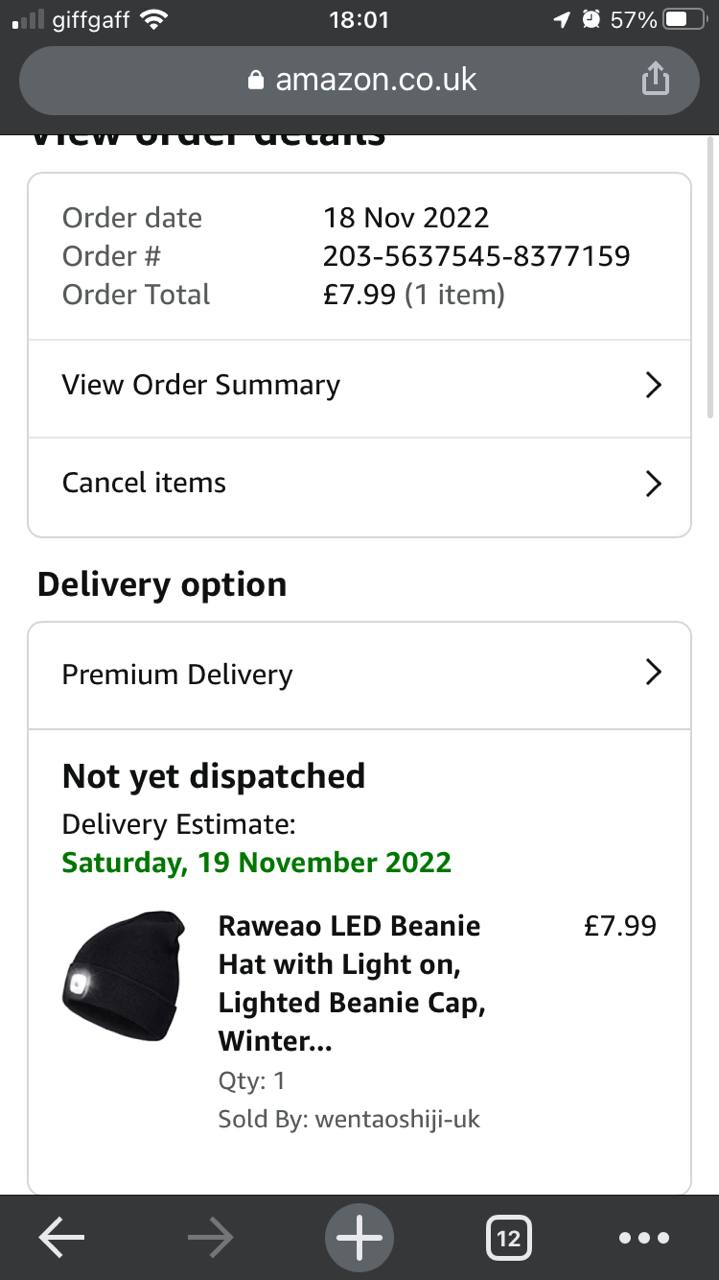Tap the alarm clock status icon
This screenshot has width=719, height=1280.
[x=592, y=19]
